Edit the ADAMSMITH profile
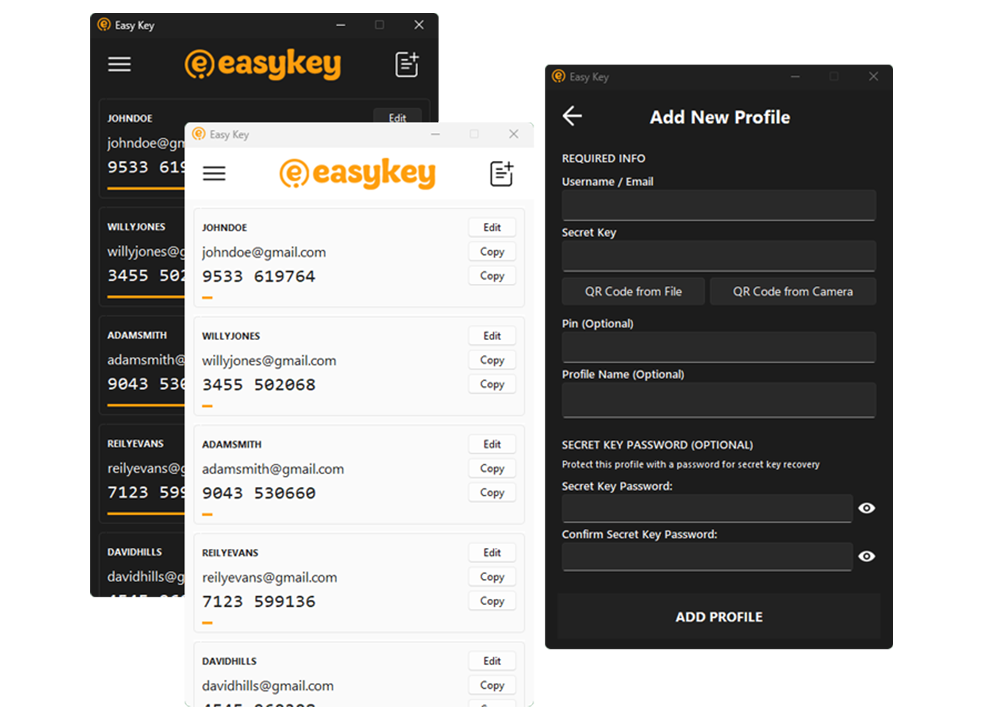983x722 pixels. [x=491, y=443]
